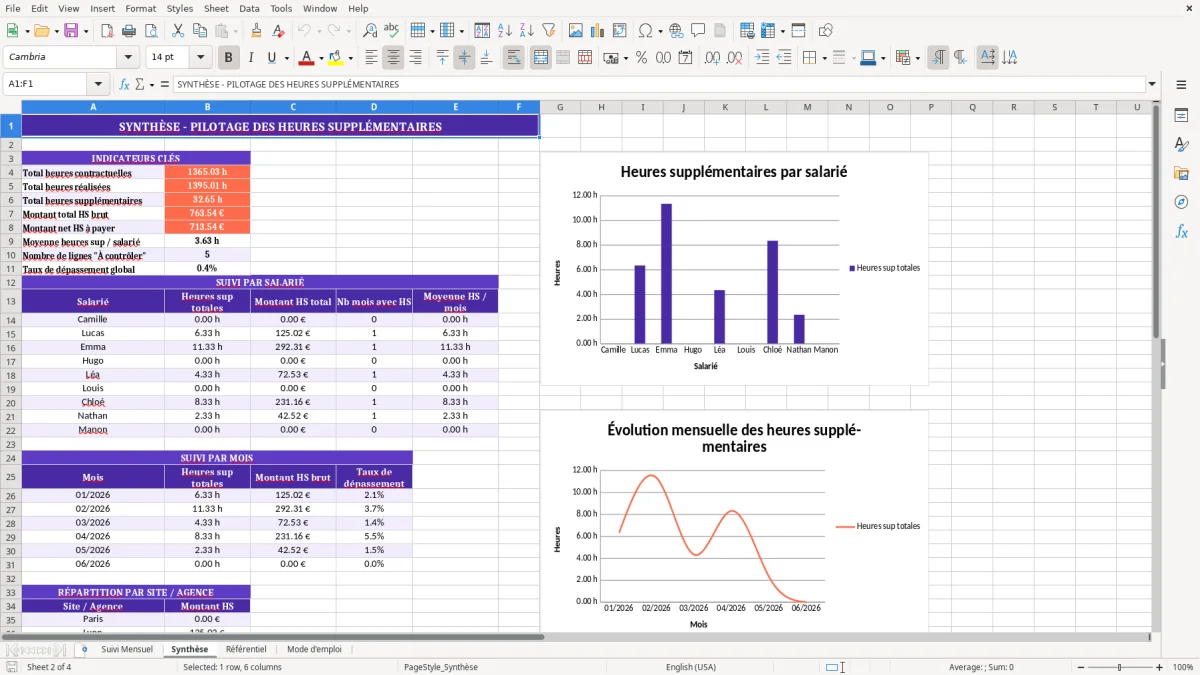Open the sidebar Properties panel icon
This screenshot has height=675, width=1200.
coord(1181,115)
